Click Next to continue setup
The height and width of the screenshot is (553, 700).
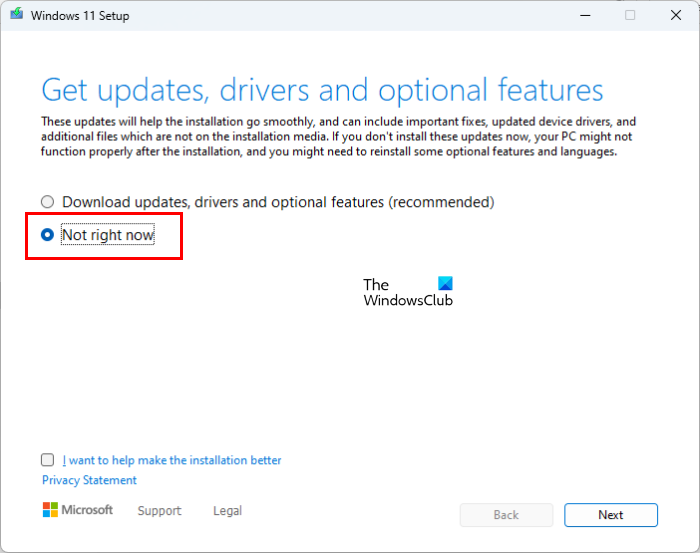(611, 515)
